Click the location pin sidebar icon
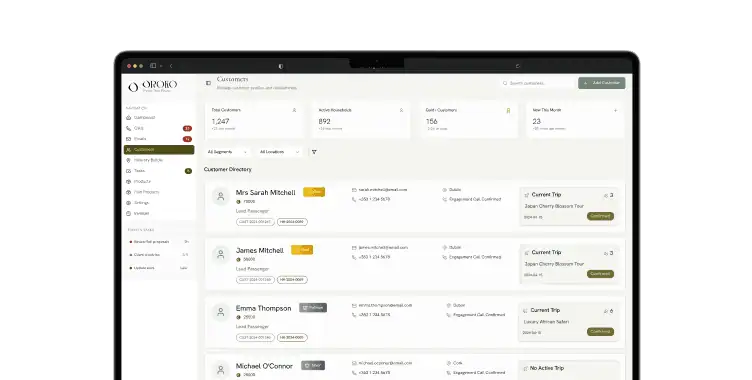Image resolution: width=752 pixels, height=380 pixels. [128, 160]
